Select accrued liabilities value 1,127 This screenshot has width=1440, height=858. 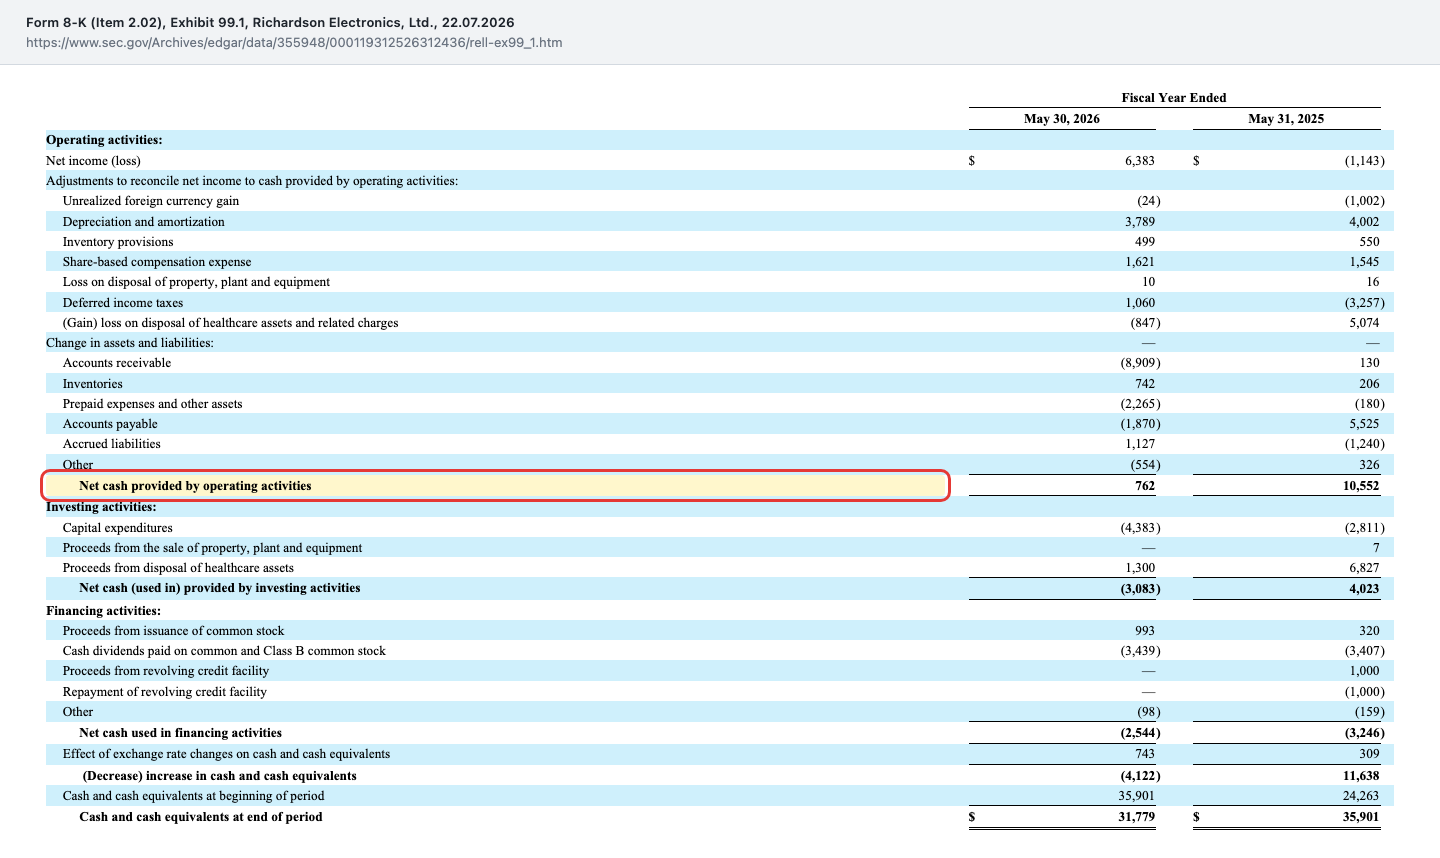[x=1140, y=444]
